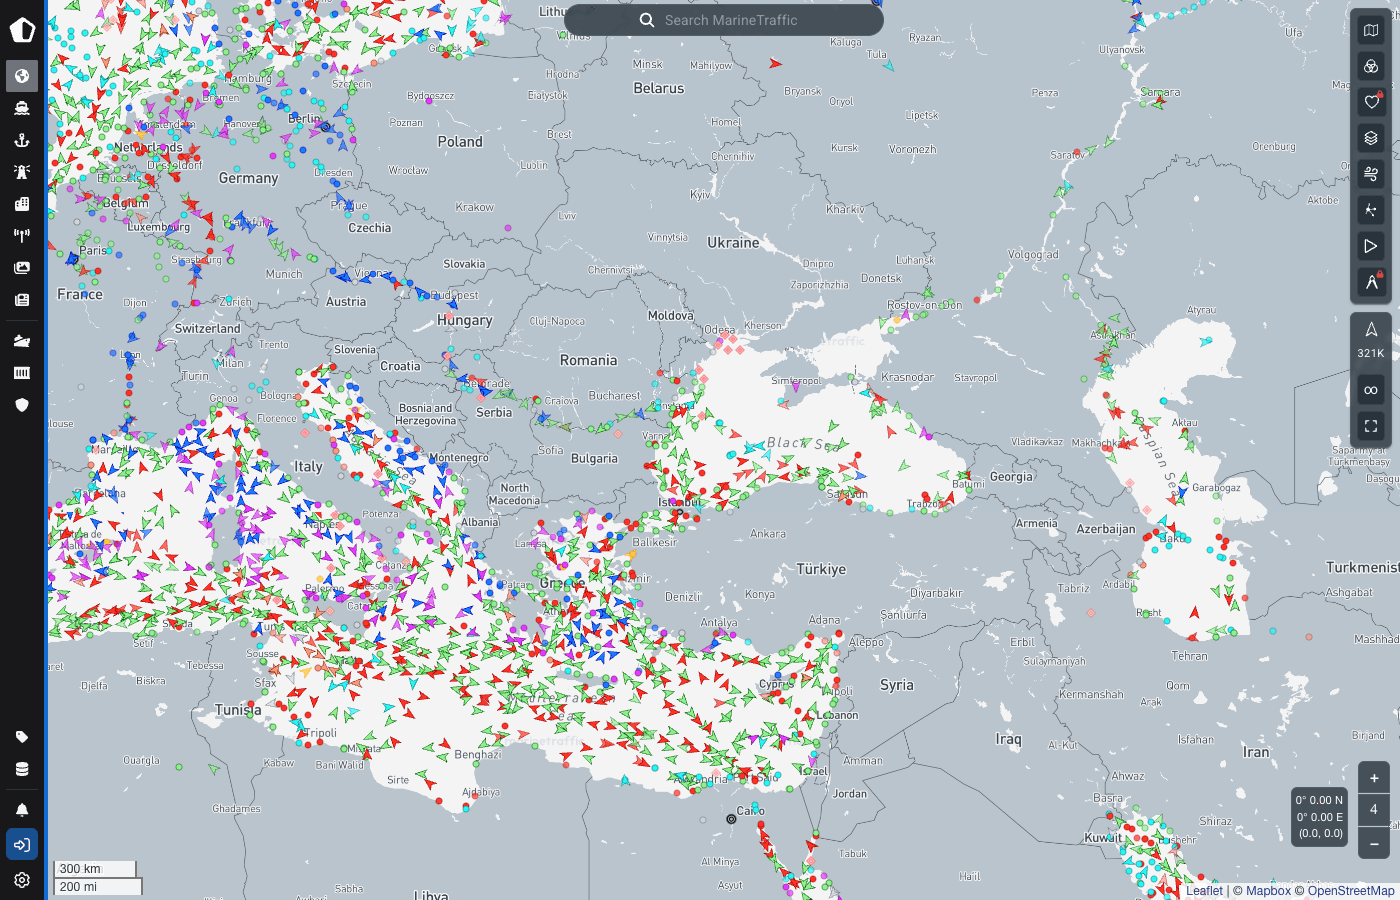This screenshot has height=900, width=1400.
Task: Open the shield icon in the sidebar
Action: (x=22, y=405)
